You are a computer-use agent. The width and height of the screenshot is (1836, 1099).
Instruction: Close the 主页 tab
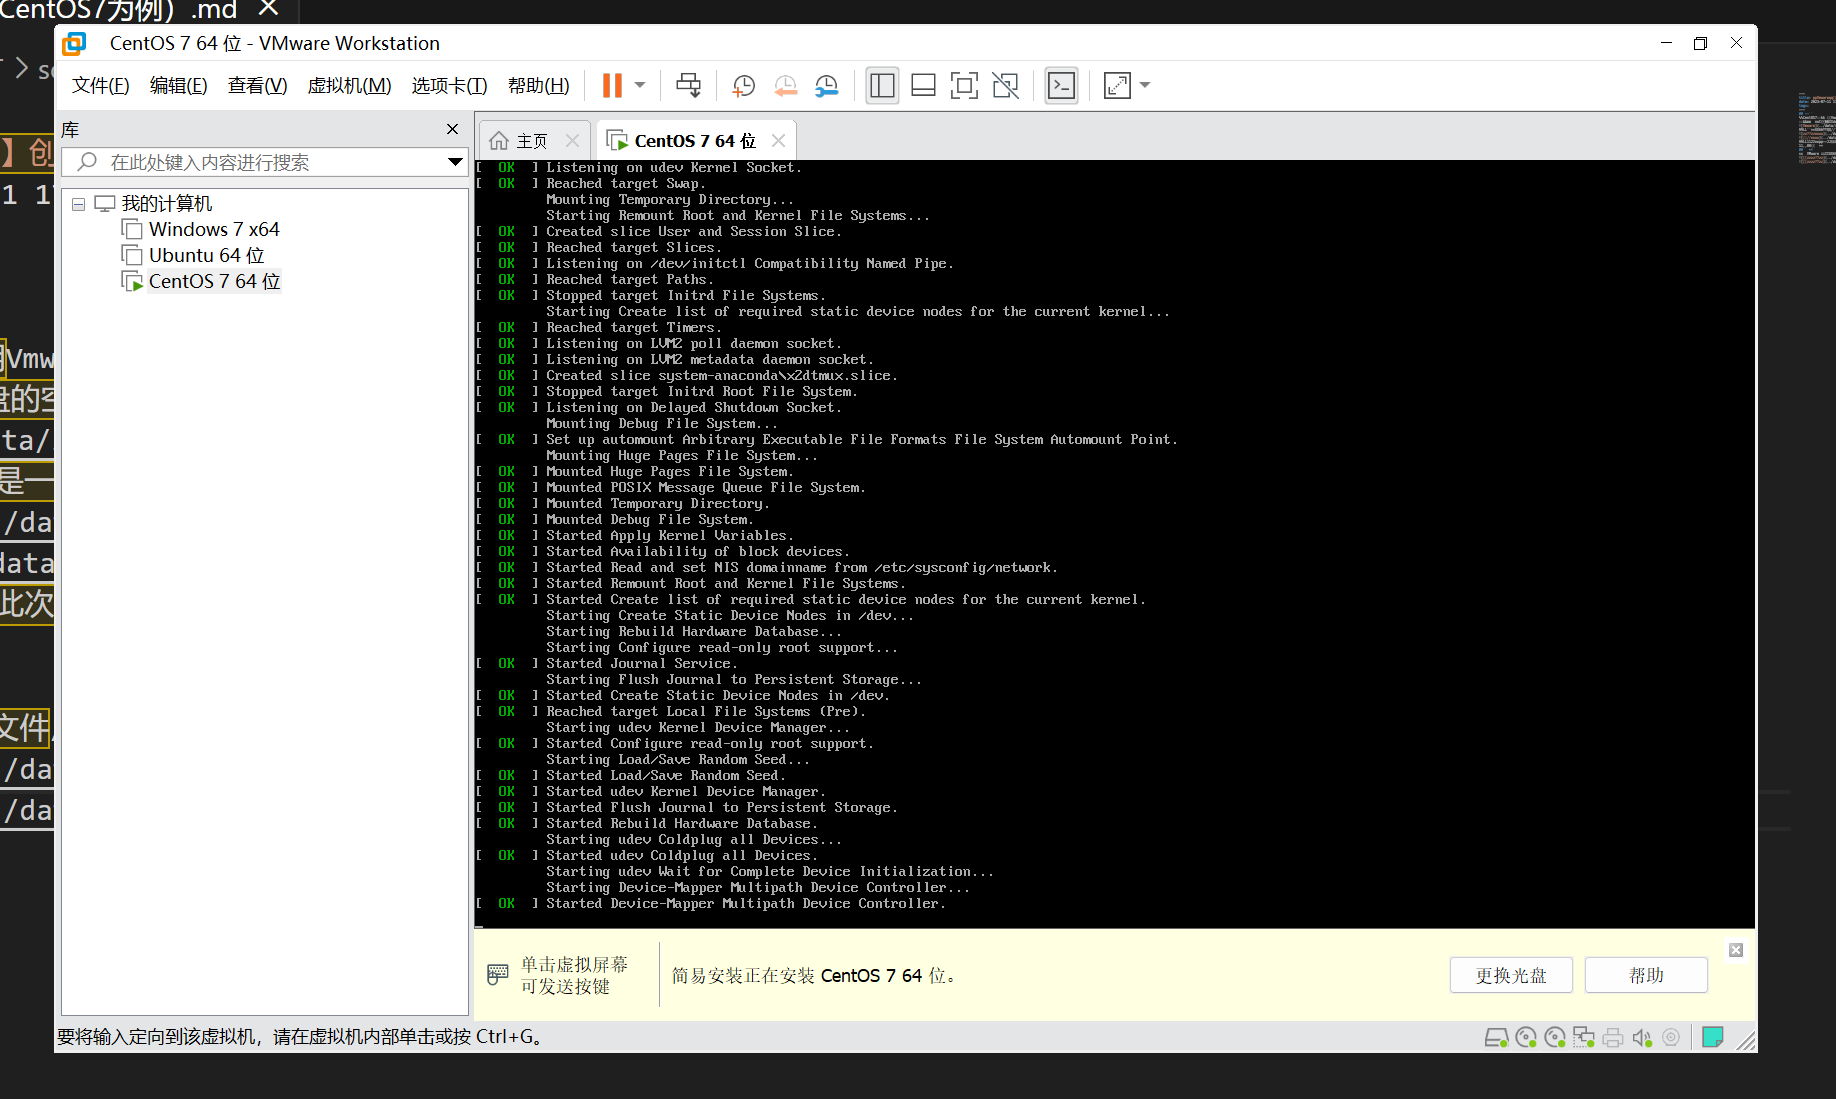tap(572, 141)
